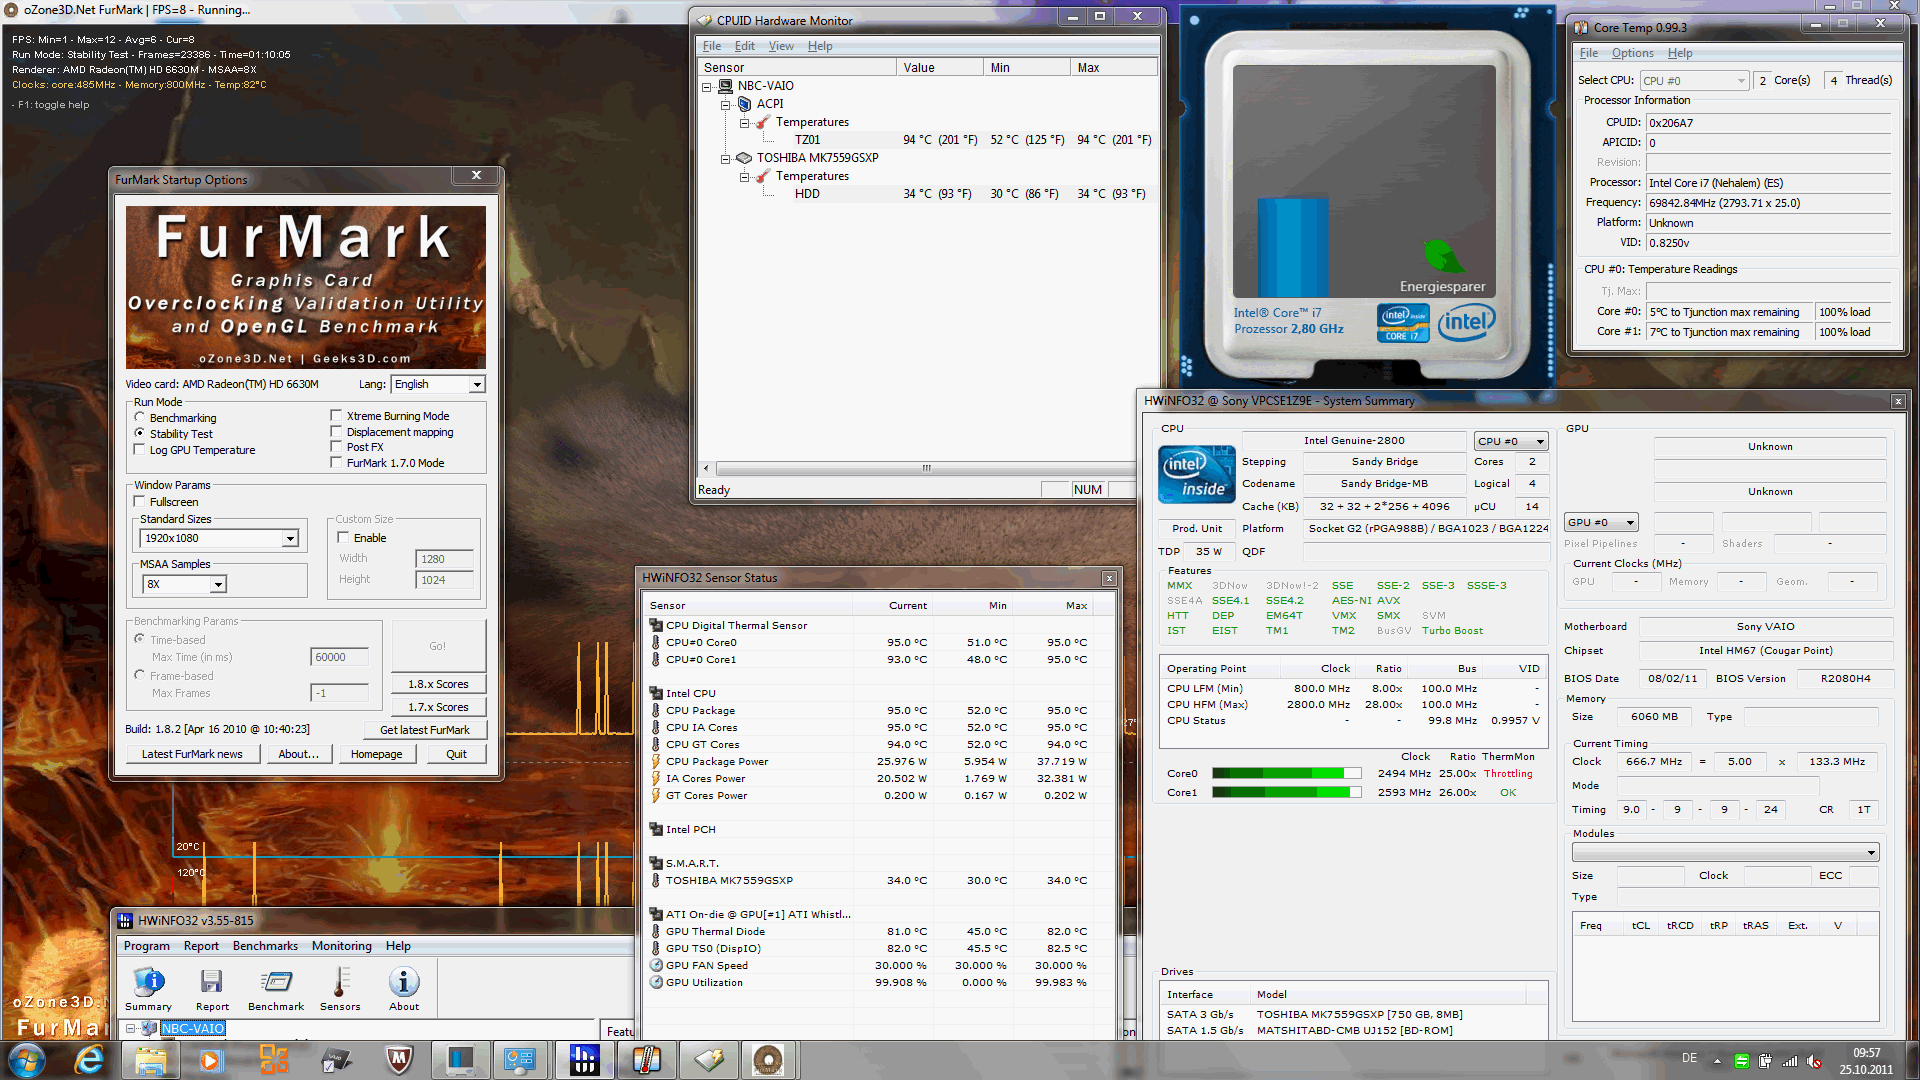The height and width of the screenshot is (1080, 1920).
Task: Select the Benchmarking run mode radio button
Action: click(140, 418)
